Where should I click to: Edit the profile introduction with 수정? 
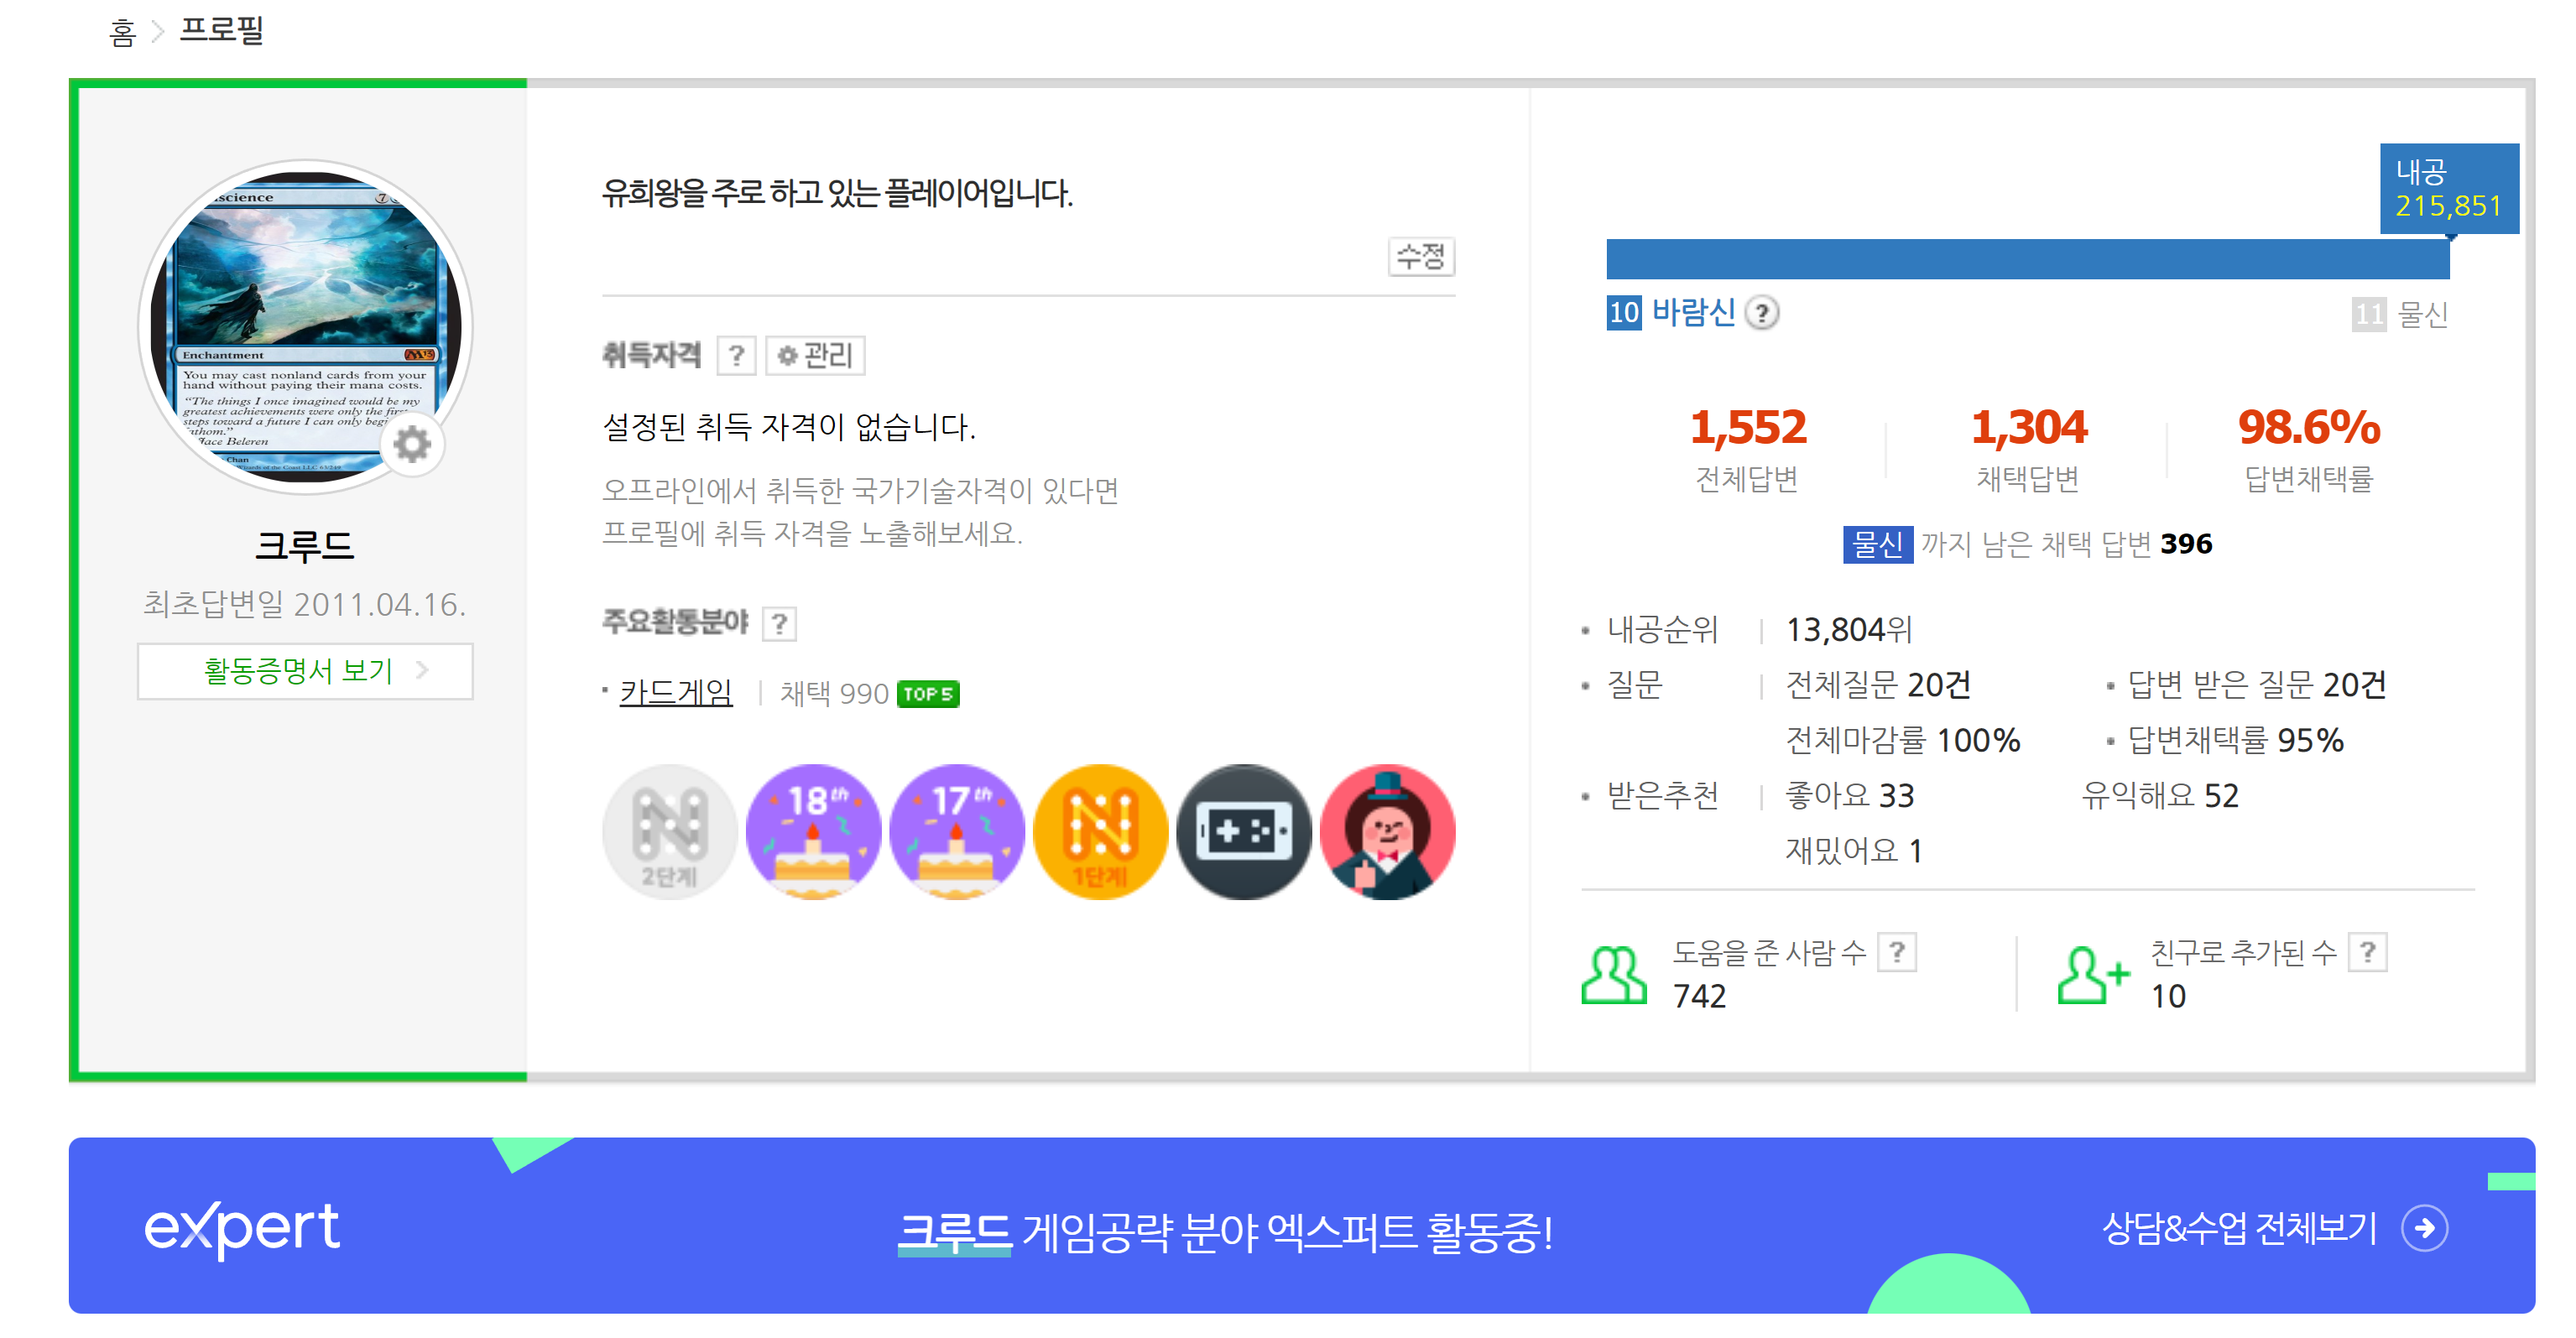(x=1421, y=257)
